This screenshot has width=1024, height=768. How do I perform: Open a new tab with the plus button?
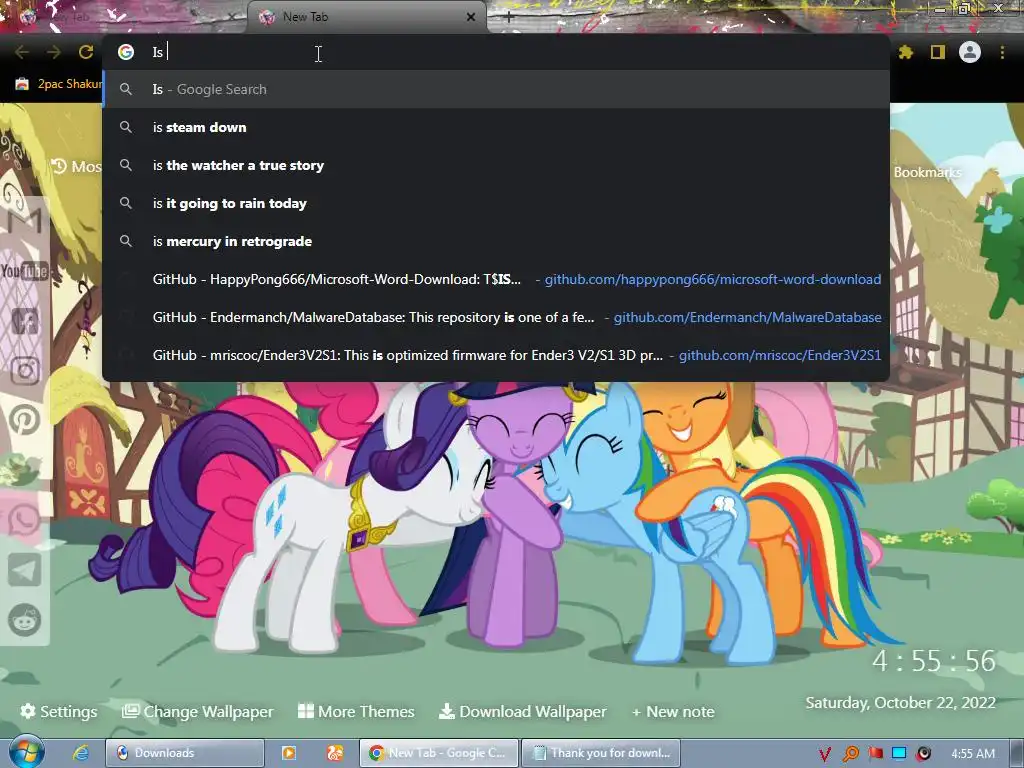pos(509,17)
